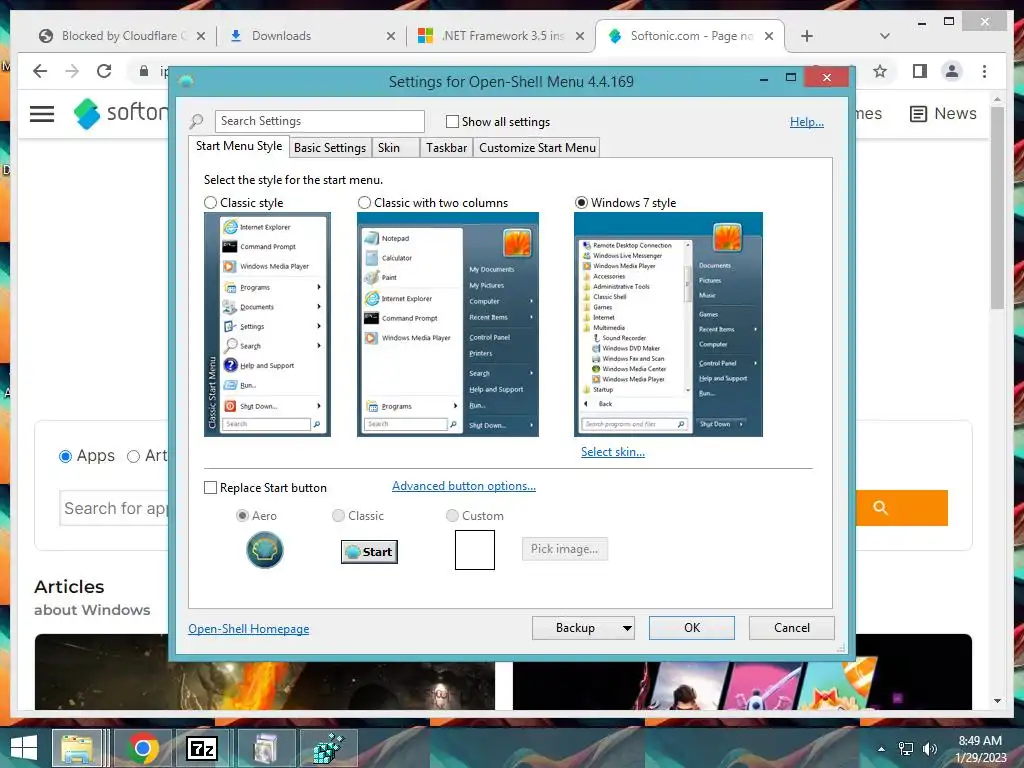Click the Aero shell start button image
The image size is (1024, 768).
click(x=264, y=550)
